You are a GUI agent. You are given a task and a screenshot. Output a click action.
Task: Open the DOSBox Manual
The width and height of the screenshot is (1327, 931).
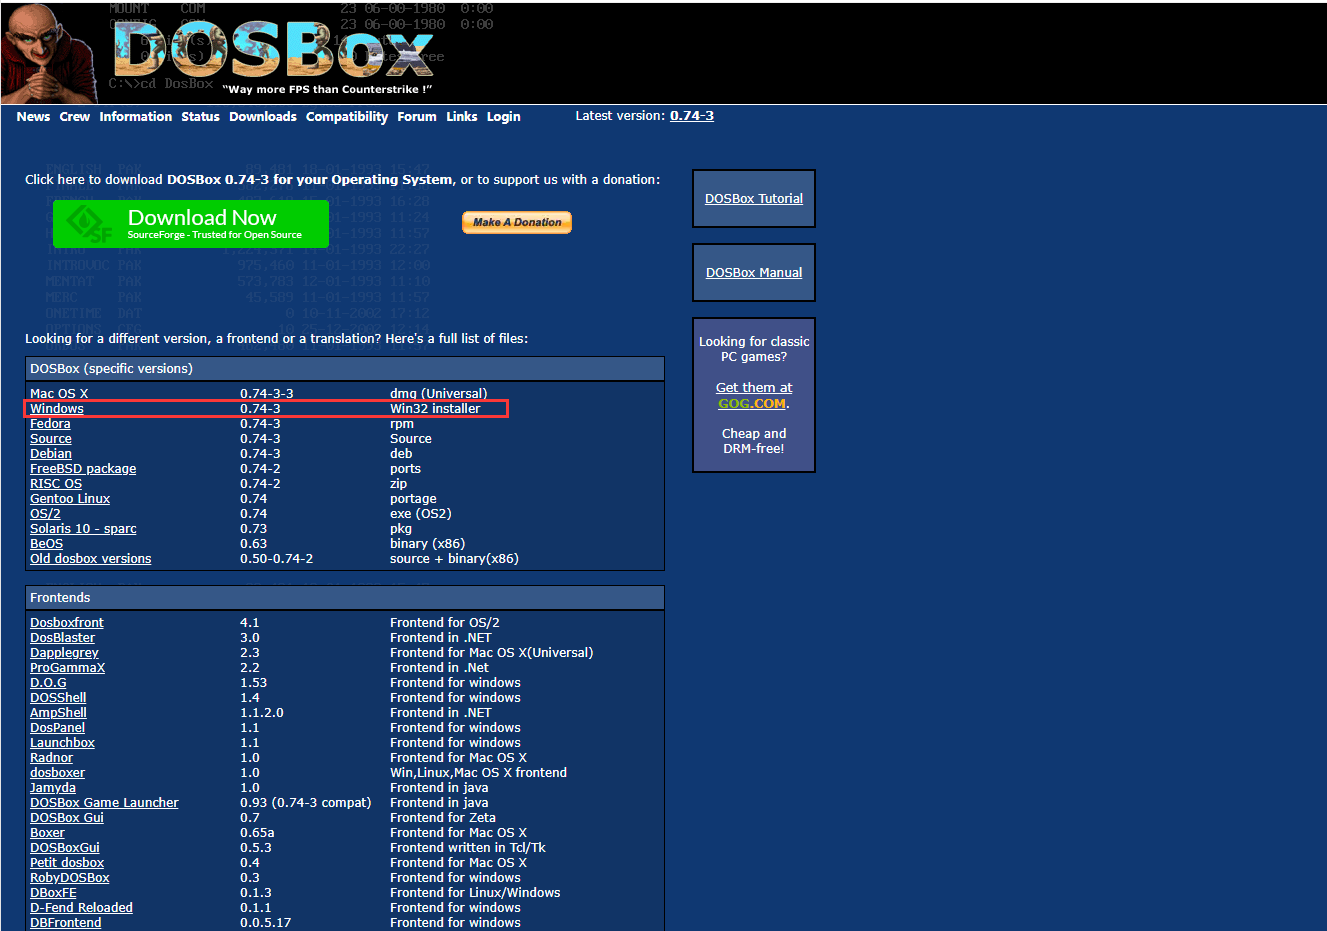click(x=753, y=272)
